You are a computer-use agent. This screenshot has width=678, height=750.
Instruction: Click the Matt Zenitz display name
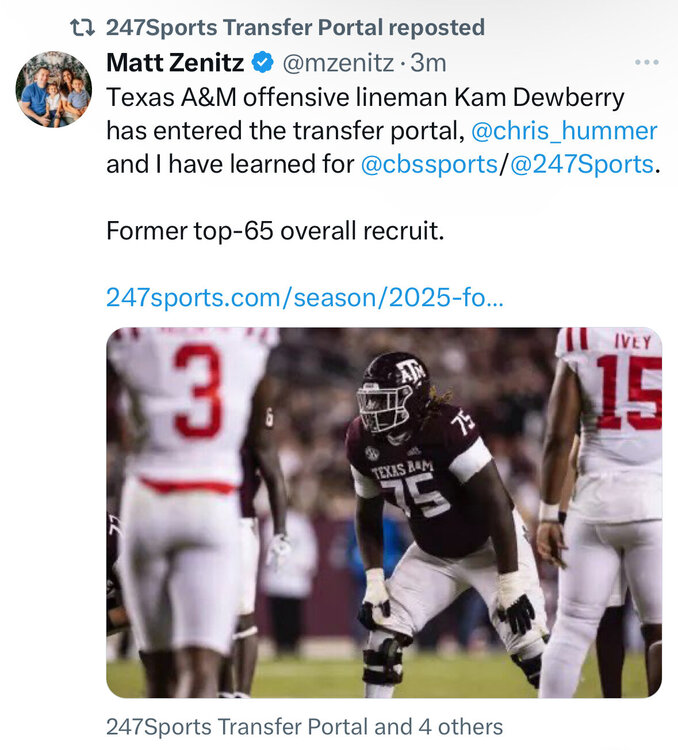point(175,64)
